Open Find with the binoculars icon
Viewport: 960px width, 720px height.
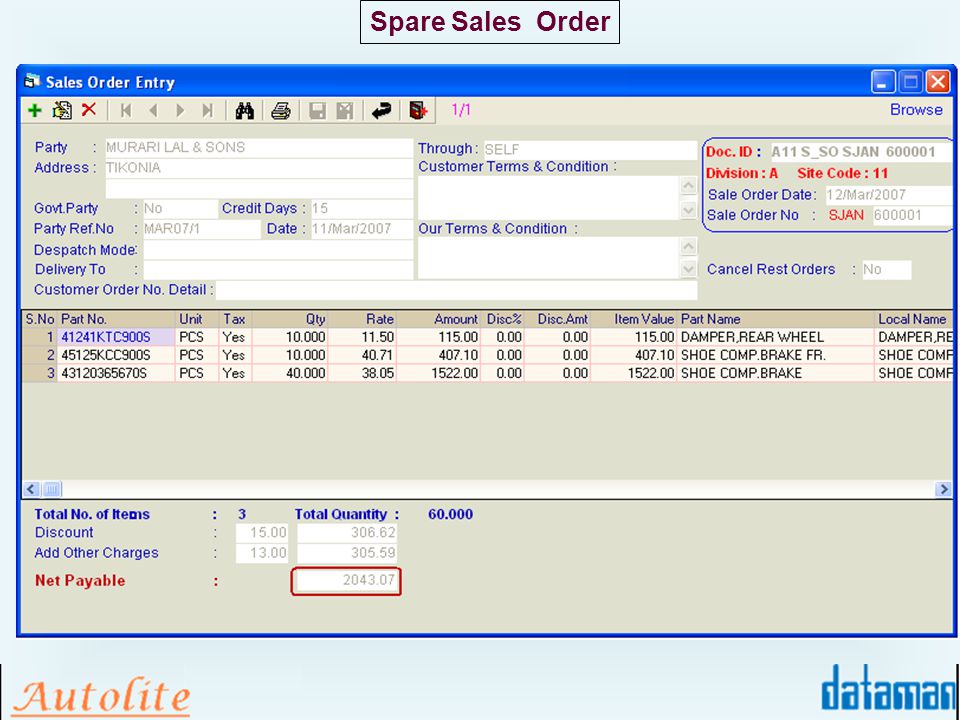pyautogui.click(x=244, y=111)
